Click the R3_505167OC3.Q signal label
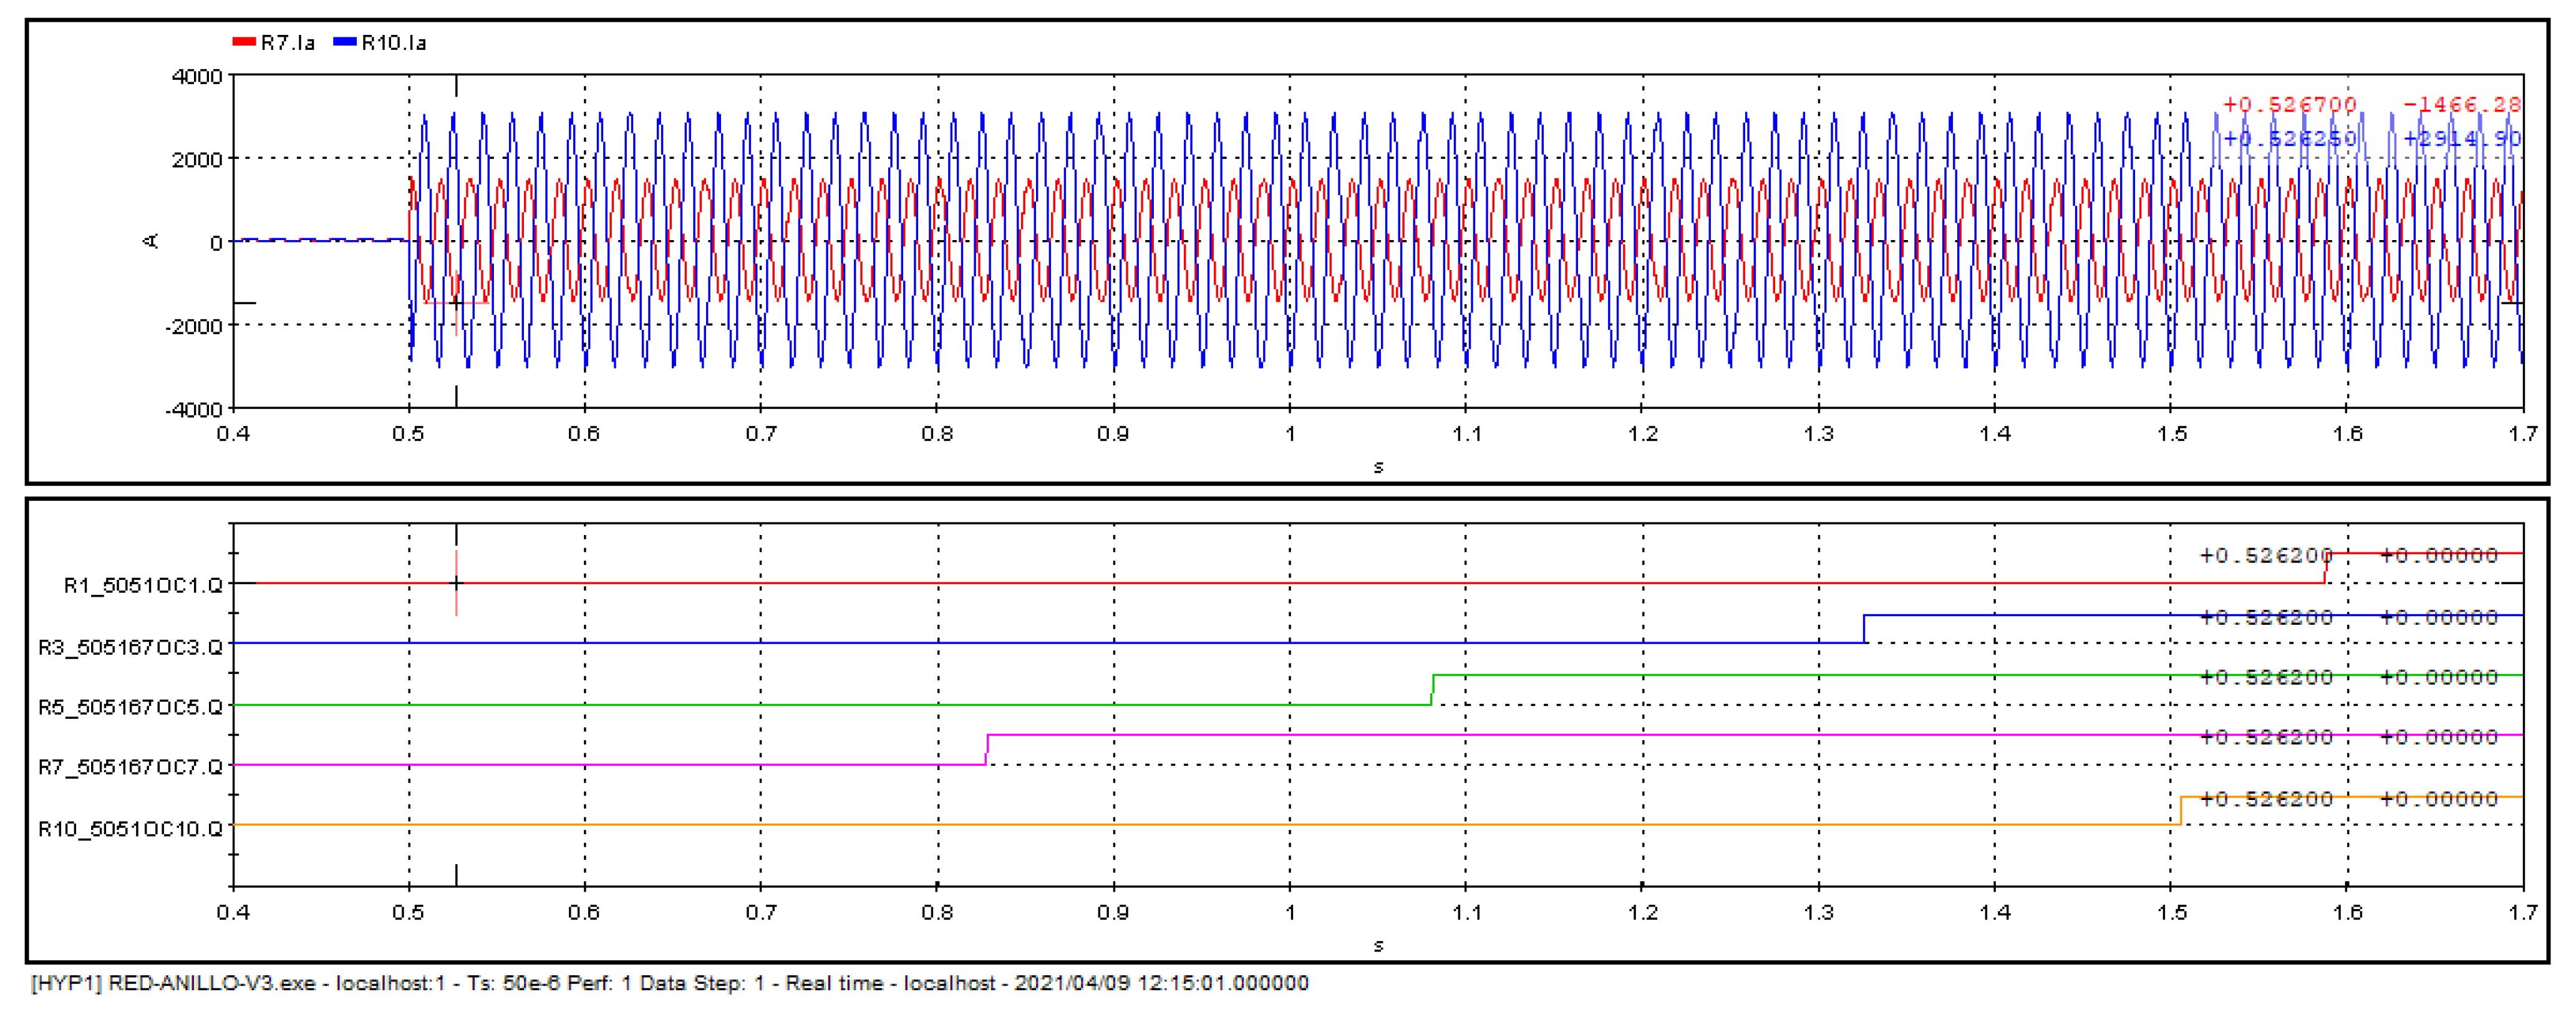Viewport: 2576px width, 1017px height. 130,647
